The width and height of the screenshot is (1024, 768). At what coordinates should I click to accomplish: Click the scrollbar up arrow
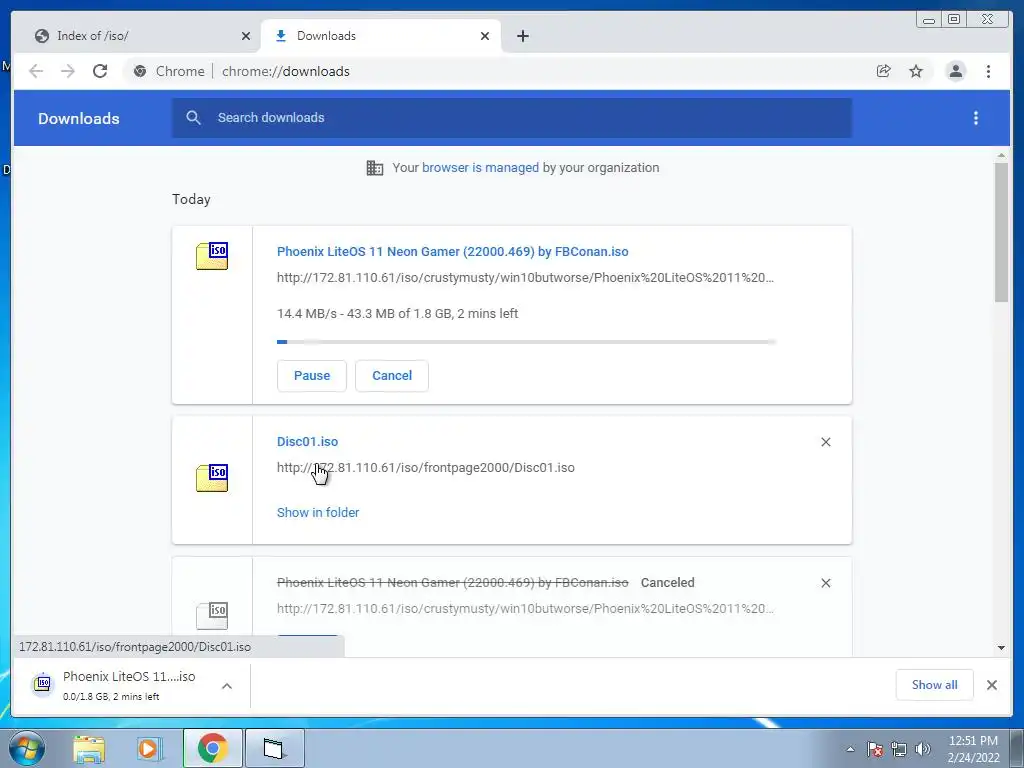[x=1001, y=155]
